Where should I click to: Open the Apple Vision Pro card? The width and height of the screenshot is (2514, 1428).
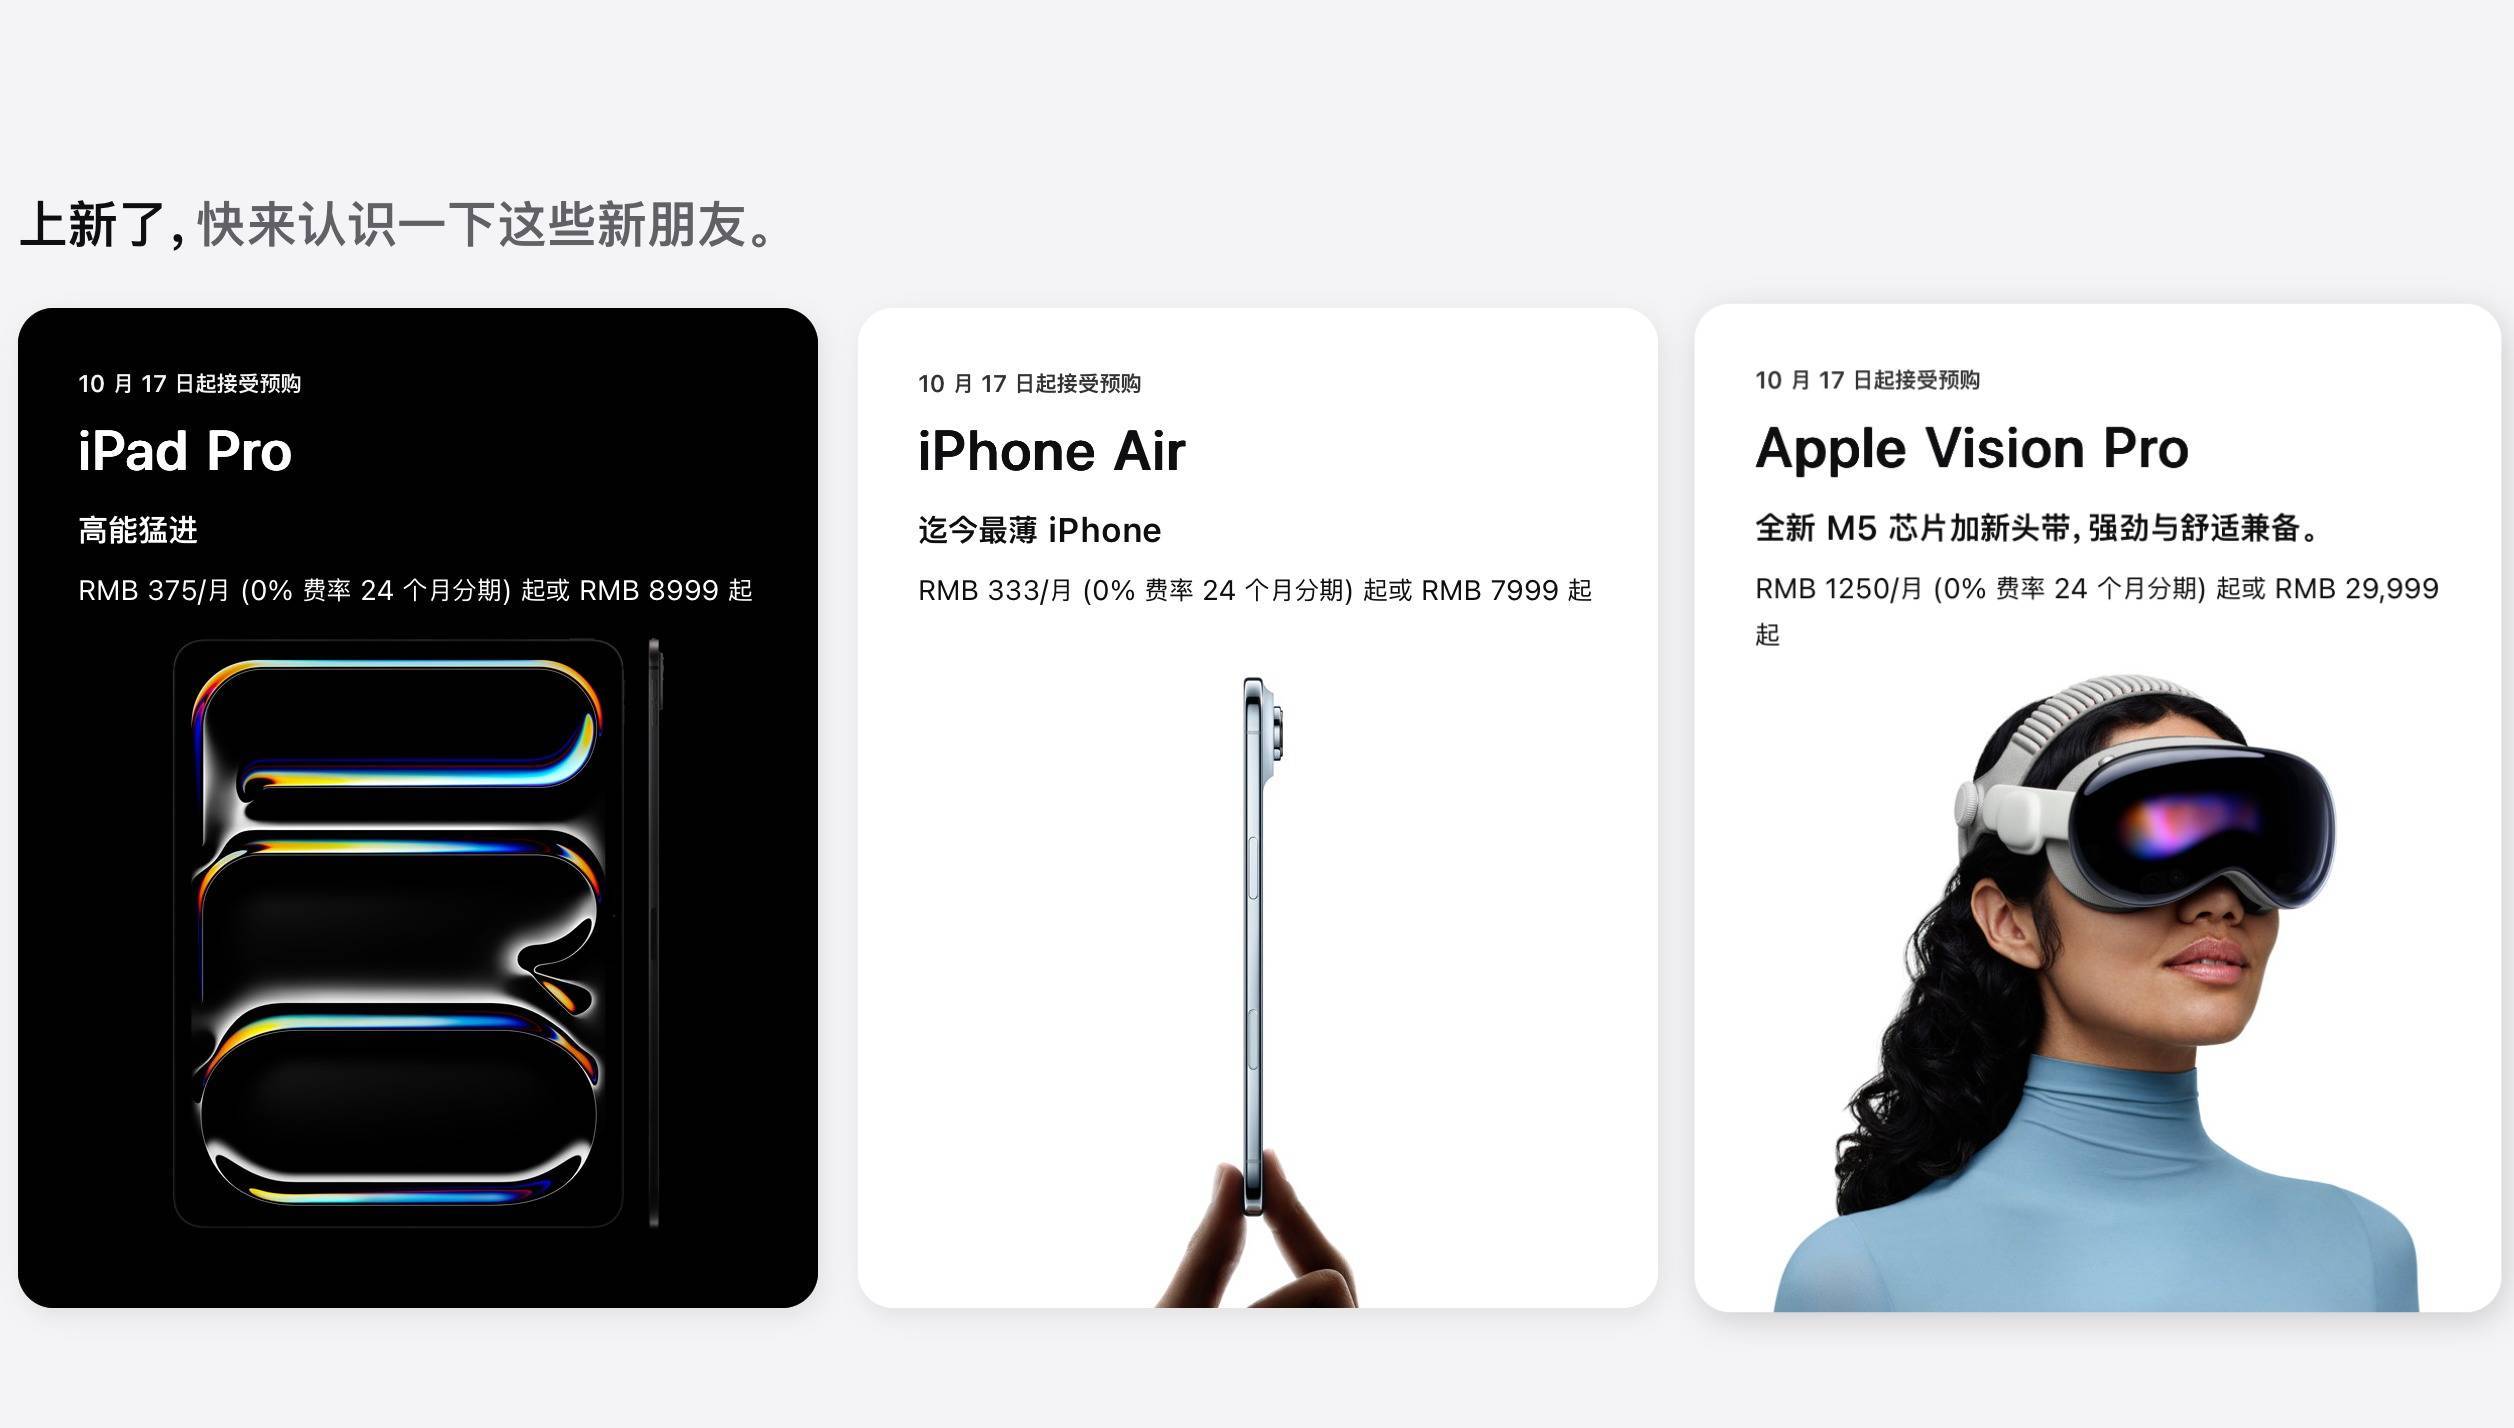[2098, 808]
